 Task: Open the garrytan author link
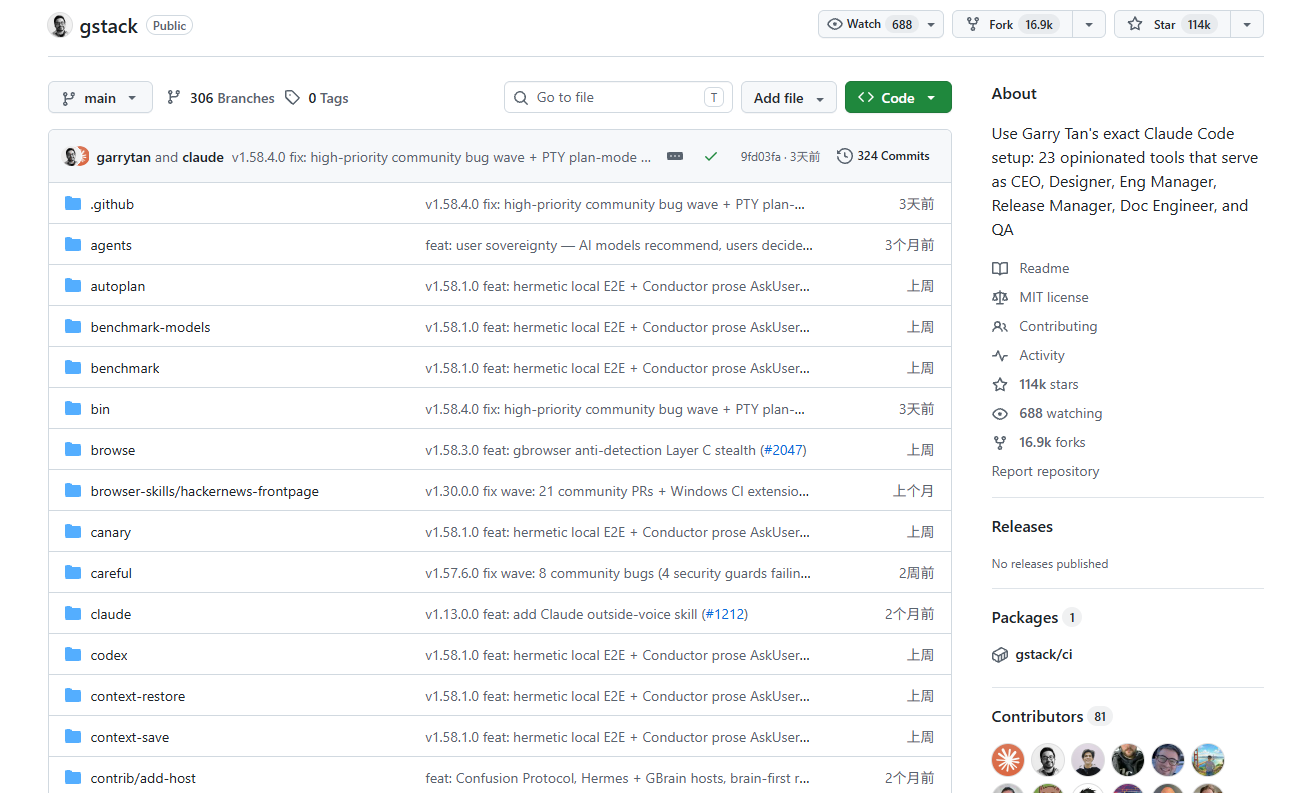pyautogui.click(x=124, y=157)
